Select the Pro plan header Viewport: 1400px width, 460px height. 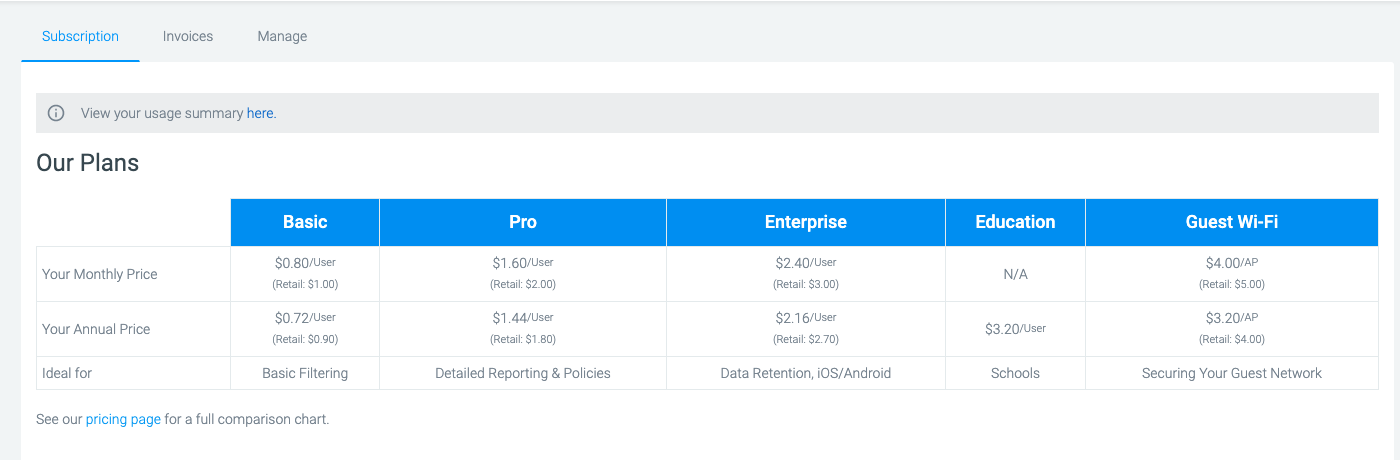click(523, 222)
